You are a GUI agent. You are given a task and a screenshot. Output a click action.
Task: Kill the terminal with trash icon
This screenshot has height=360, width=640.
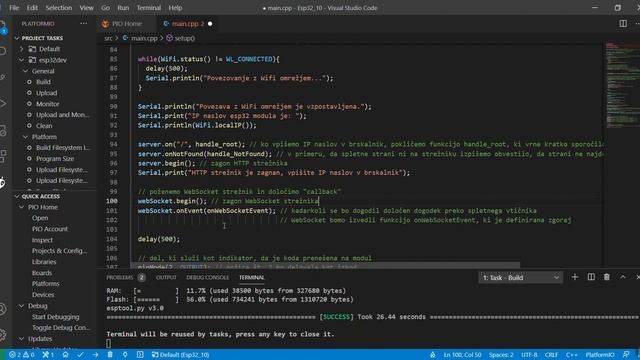coord(607,277)
